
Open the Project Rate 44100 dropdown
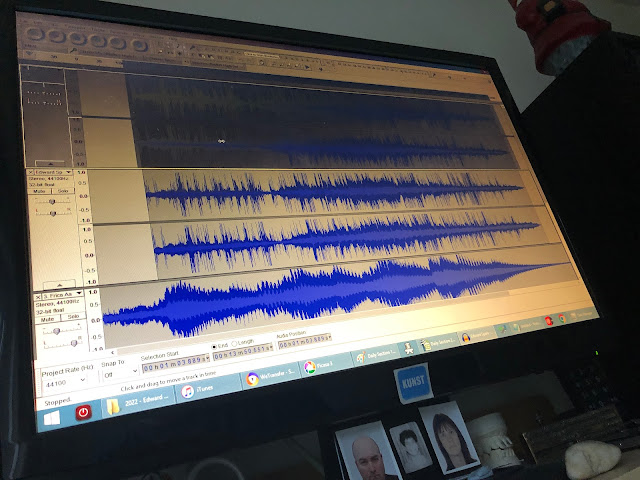(x=65, y=383)
